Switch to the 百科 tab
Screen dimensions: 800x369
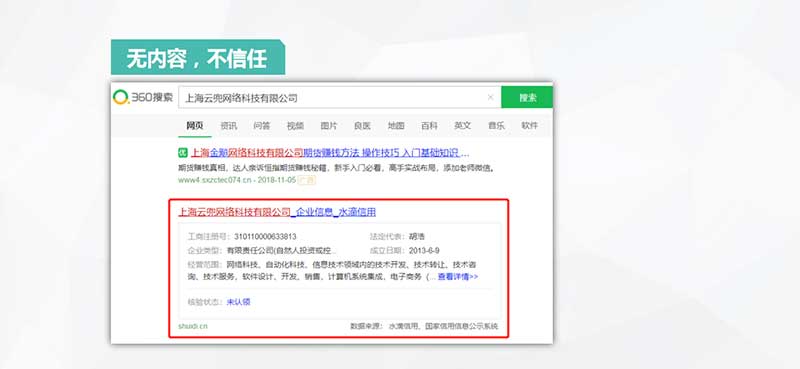[x=429, y=126]
